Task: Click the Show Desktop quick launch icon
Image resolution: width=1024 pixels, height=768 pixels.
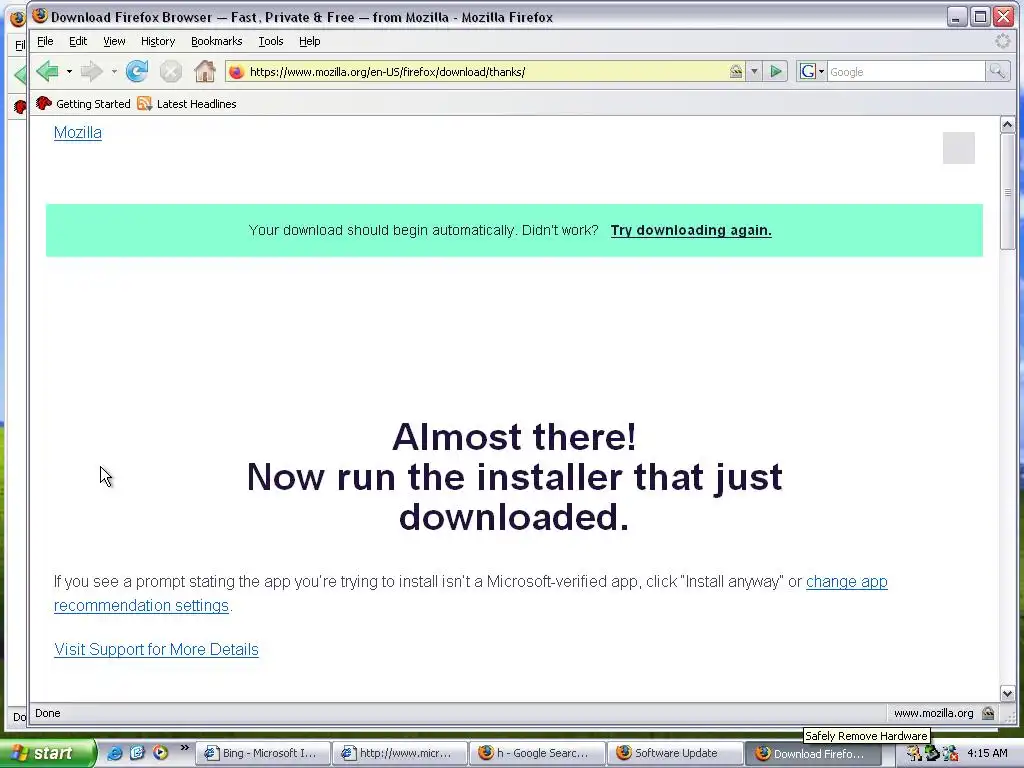Action: point(137,753)
